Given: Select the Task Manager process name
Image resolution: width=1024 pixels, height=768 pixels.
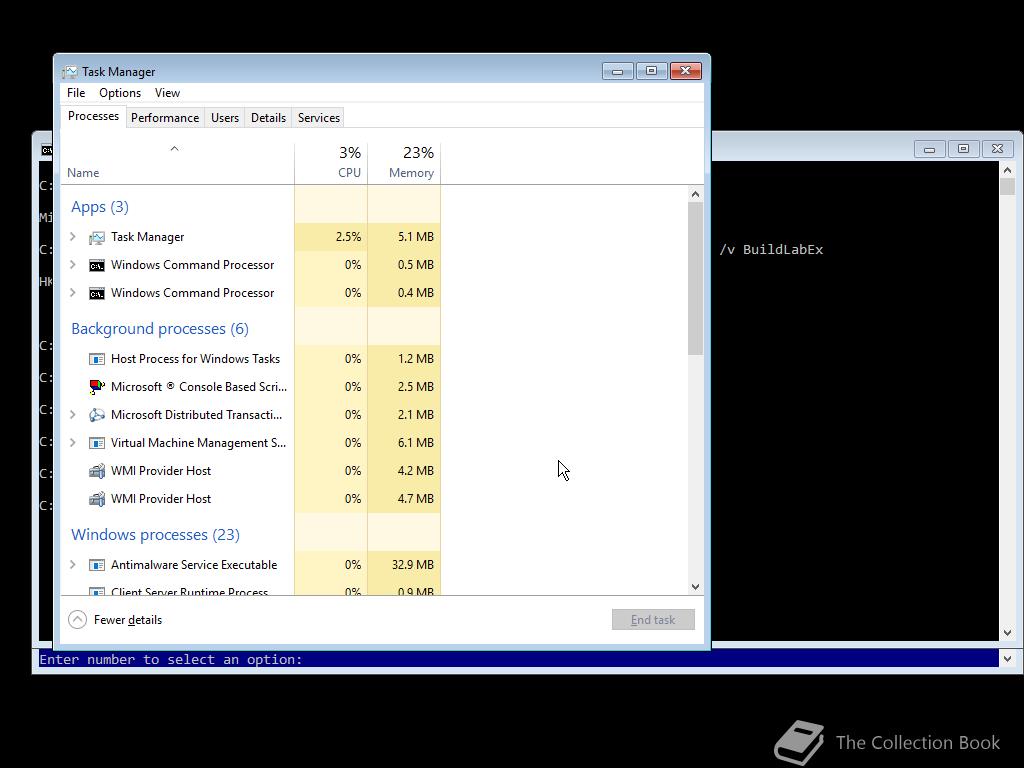Looking at the screenshot, I should coord(148,237).
